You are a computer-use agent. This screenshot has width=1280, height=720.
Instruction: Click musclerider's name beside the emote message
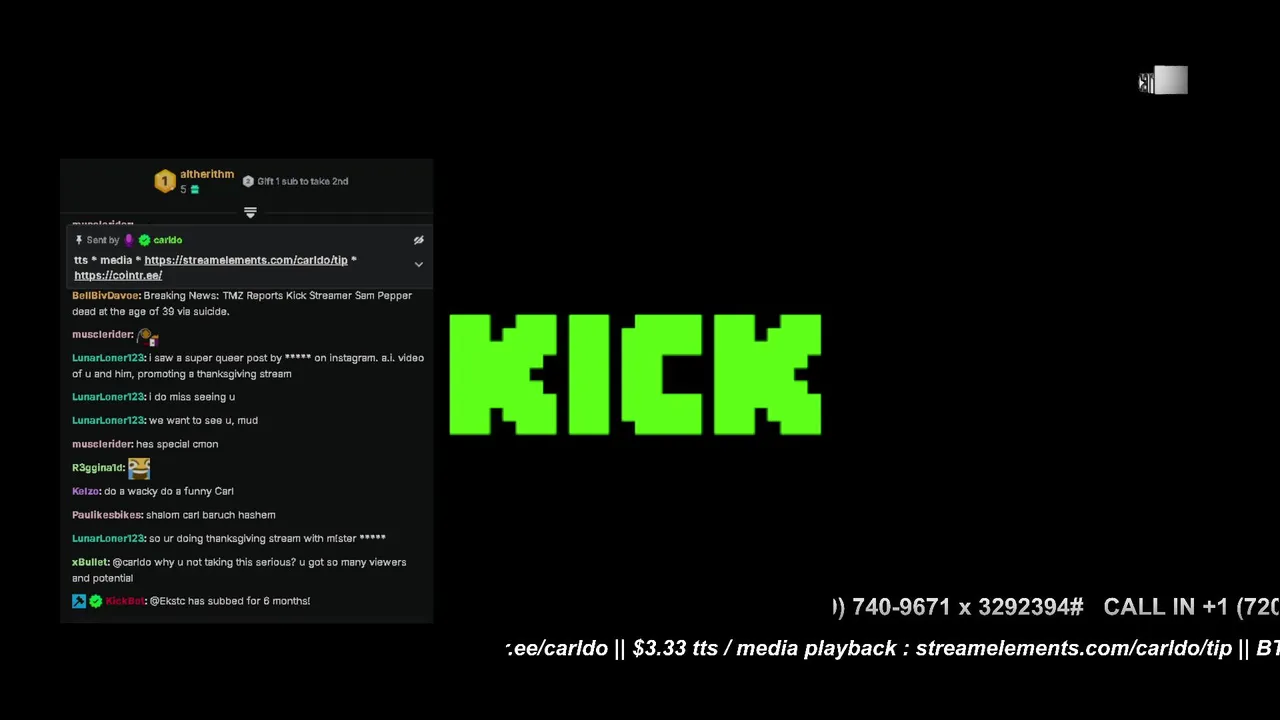101,334
